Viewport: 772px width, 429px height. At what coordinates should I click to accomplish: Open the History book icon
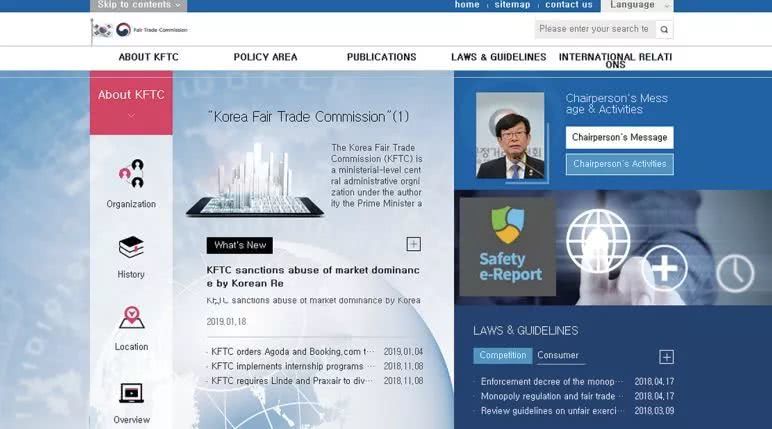[x=131, y=247]
